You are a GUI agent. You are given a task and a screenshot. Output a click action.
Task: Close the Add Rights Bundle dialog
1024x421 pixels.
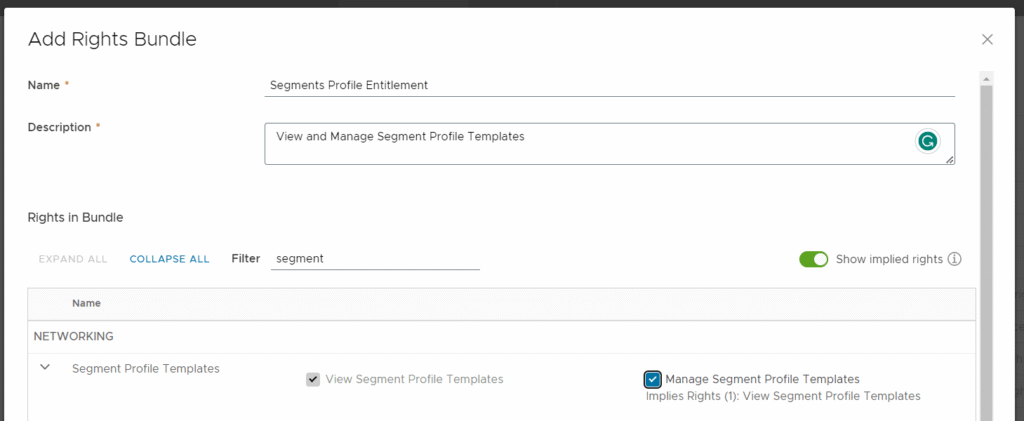987,40
